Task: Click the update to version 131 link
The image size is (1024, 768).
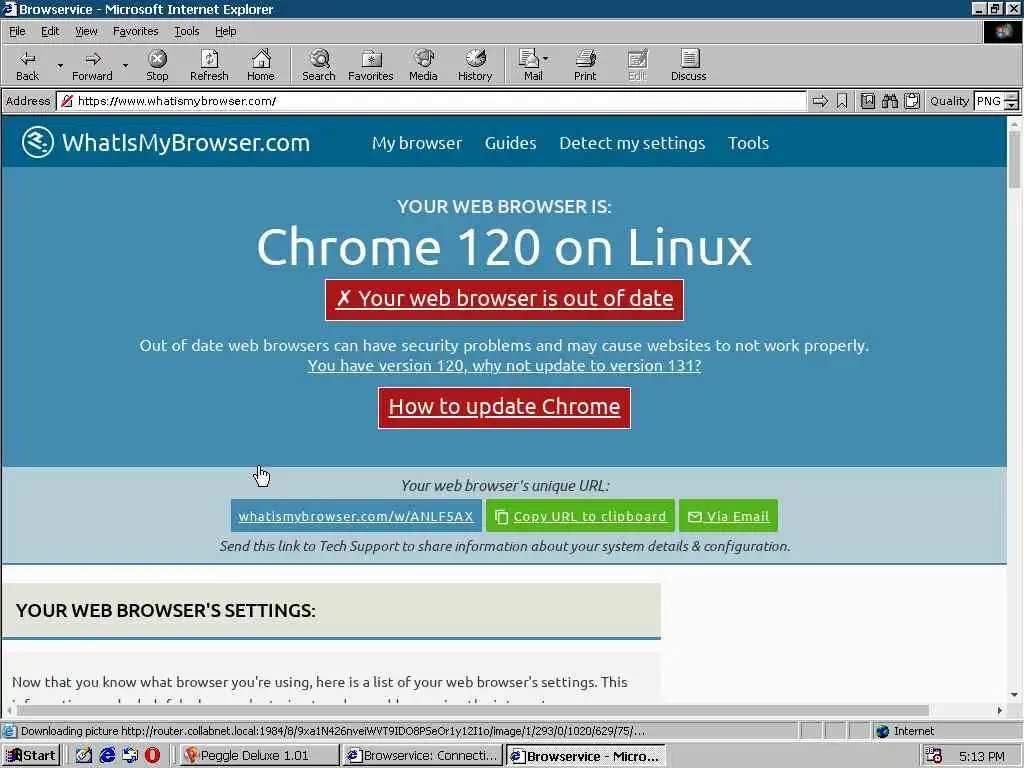Action: 504,366
